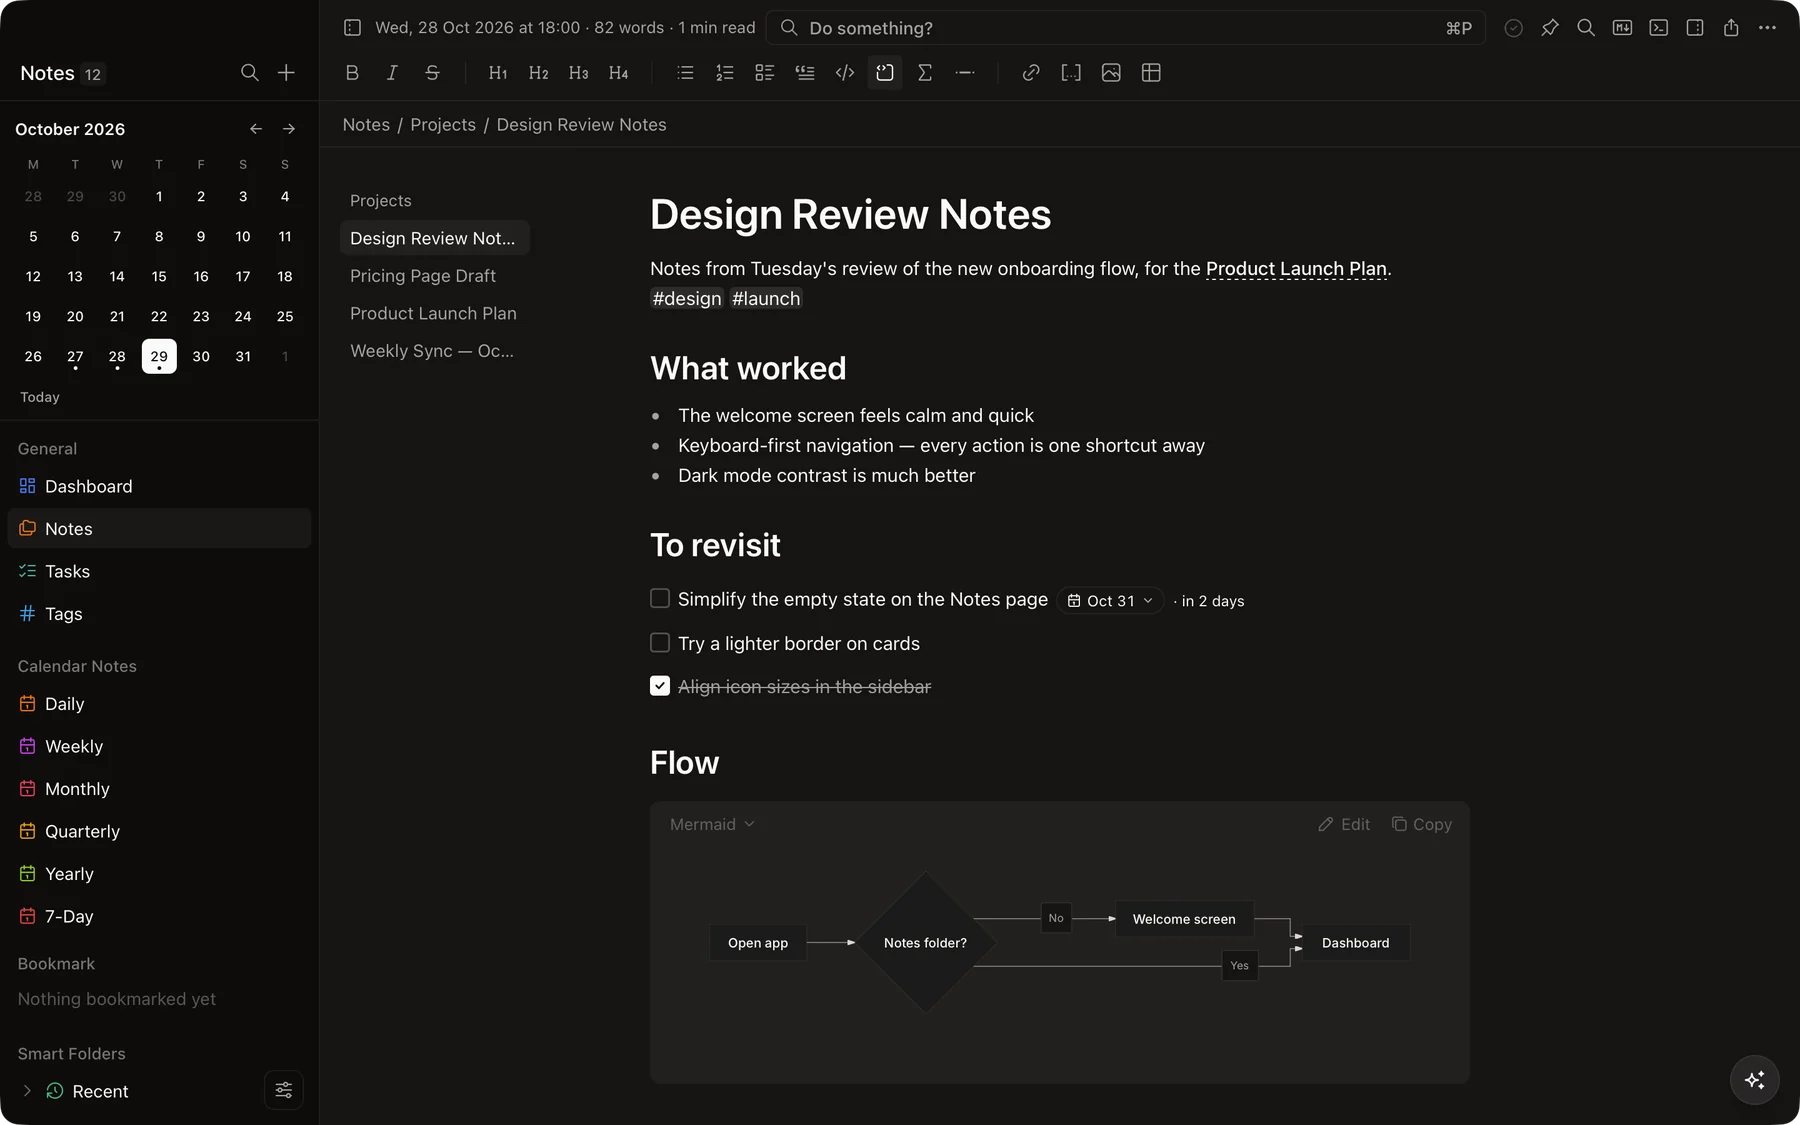Open the sliders settings icon beside Recent

(x=284, y=1090)
